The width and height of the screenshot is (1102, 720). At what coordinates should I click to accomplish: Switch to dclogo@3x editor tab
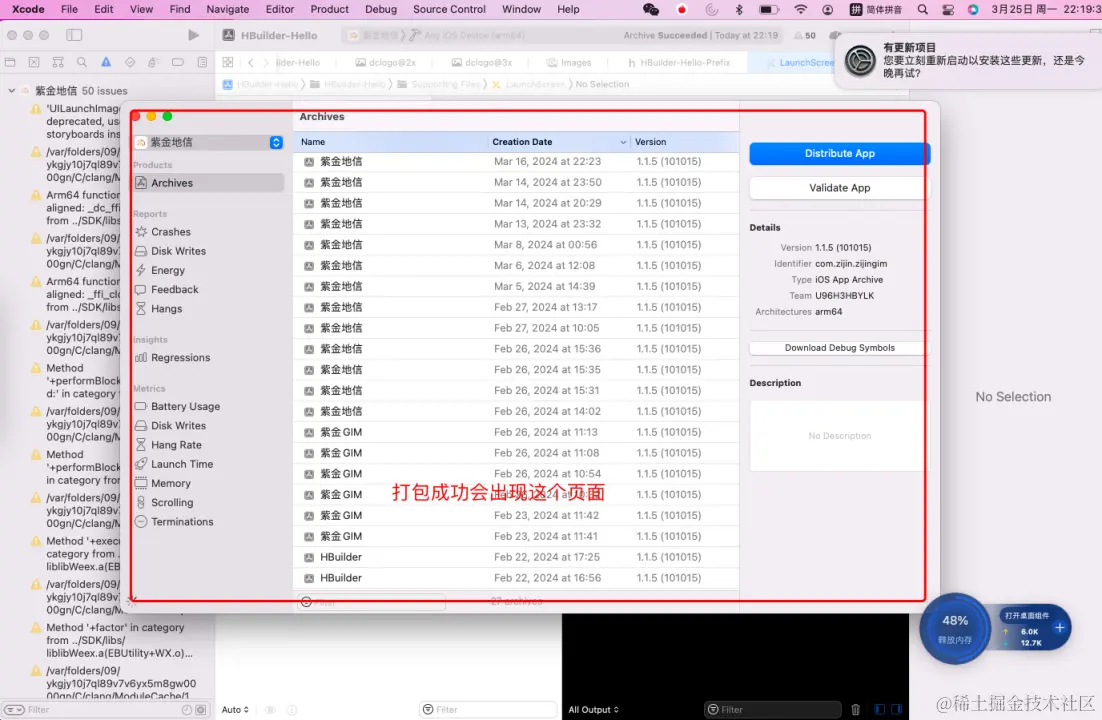482,63
